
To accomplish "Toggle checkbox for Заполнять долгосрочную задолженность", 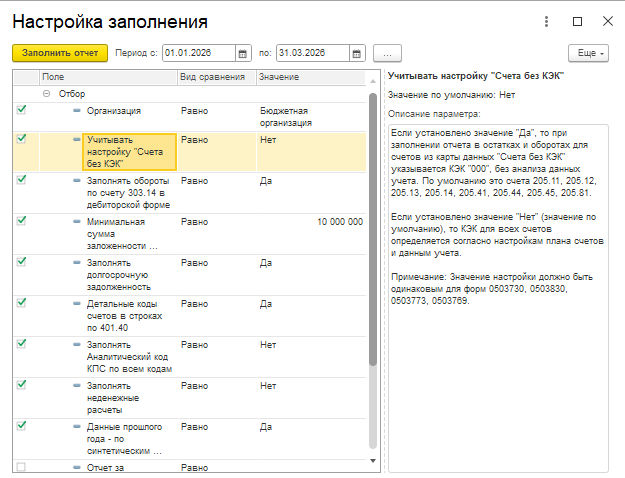I will tap(22, 262).
